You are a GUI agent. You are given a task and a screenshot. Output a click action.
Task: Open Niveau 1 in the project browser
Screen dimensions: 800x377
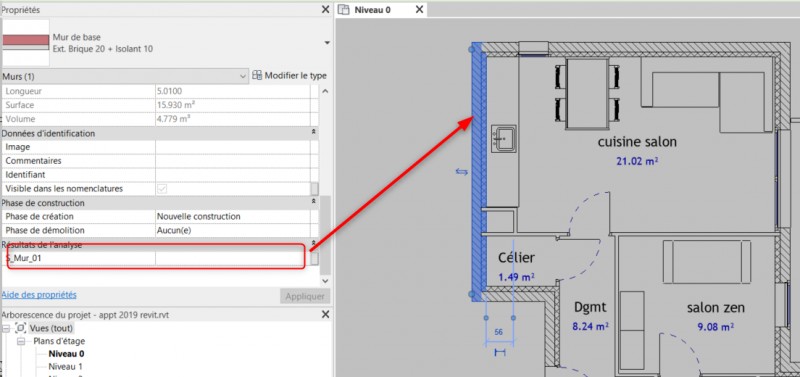pos(66,366)
